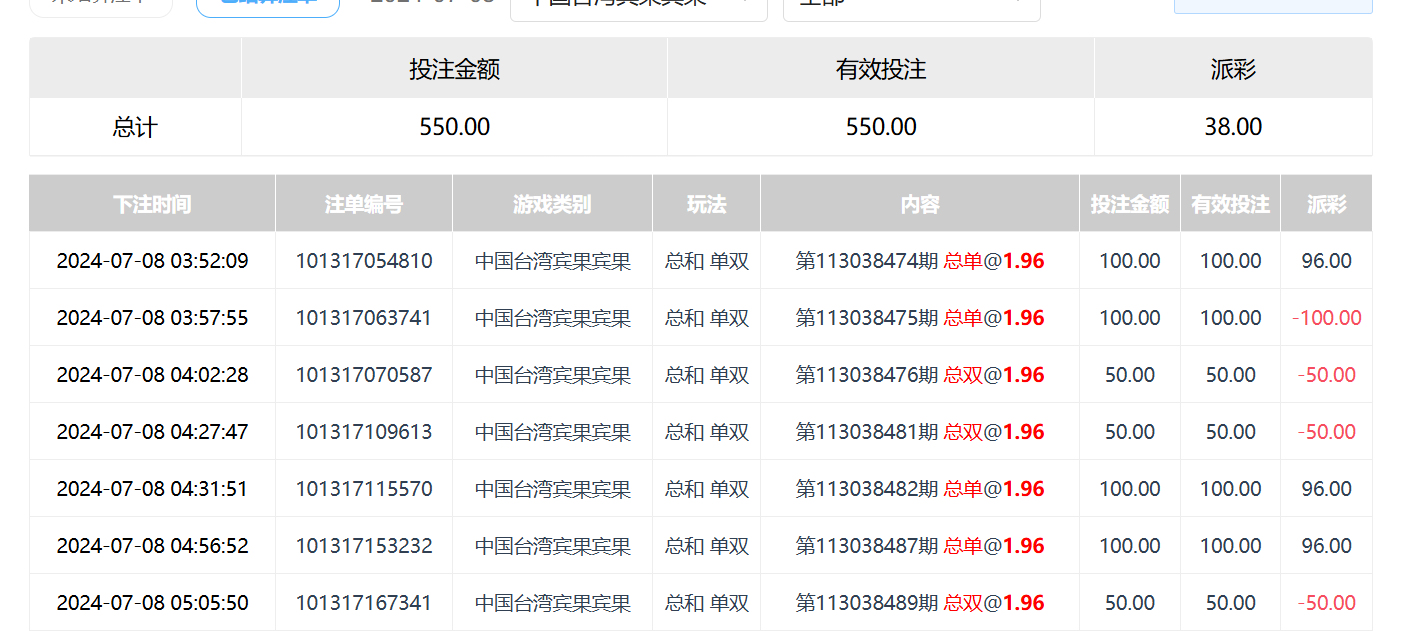Screen dimensions: 1423x640
Task: Click the 游戏类别 column header
Action: click(x=552, y=204)
